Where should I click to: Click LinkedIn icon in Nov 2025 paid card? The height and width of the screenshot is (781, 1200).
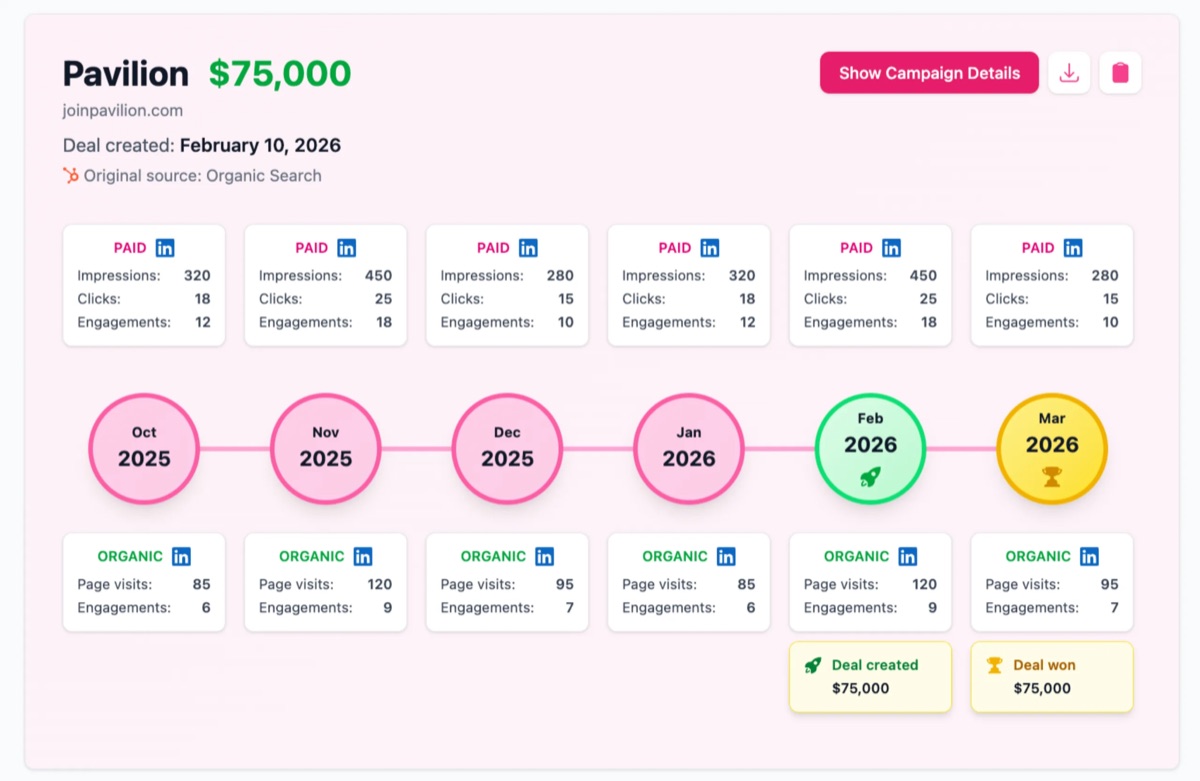(347, 248)
